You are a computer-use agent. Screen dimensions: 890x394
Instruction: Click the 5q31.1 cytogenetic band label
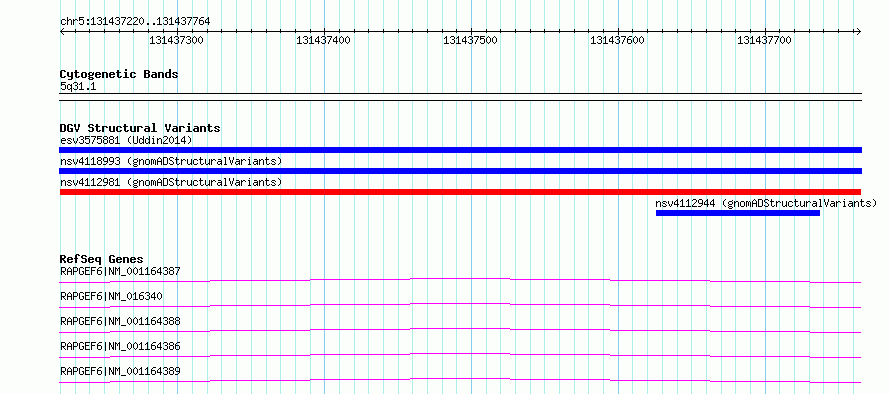[x=74, y=86]
